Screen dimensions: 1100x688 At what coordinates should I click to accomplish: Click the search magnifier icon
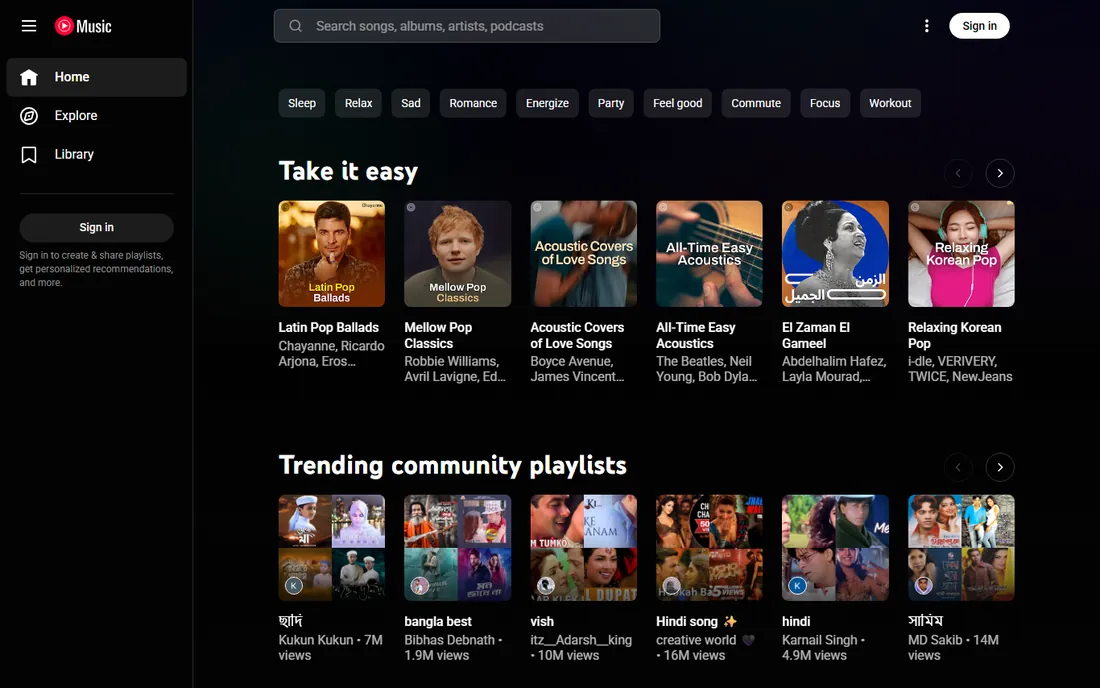(295, 26)
